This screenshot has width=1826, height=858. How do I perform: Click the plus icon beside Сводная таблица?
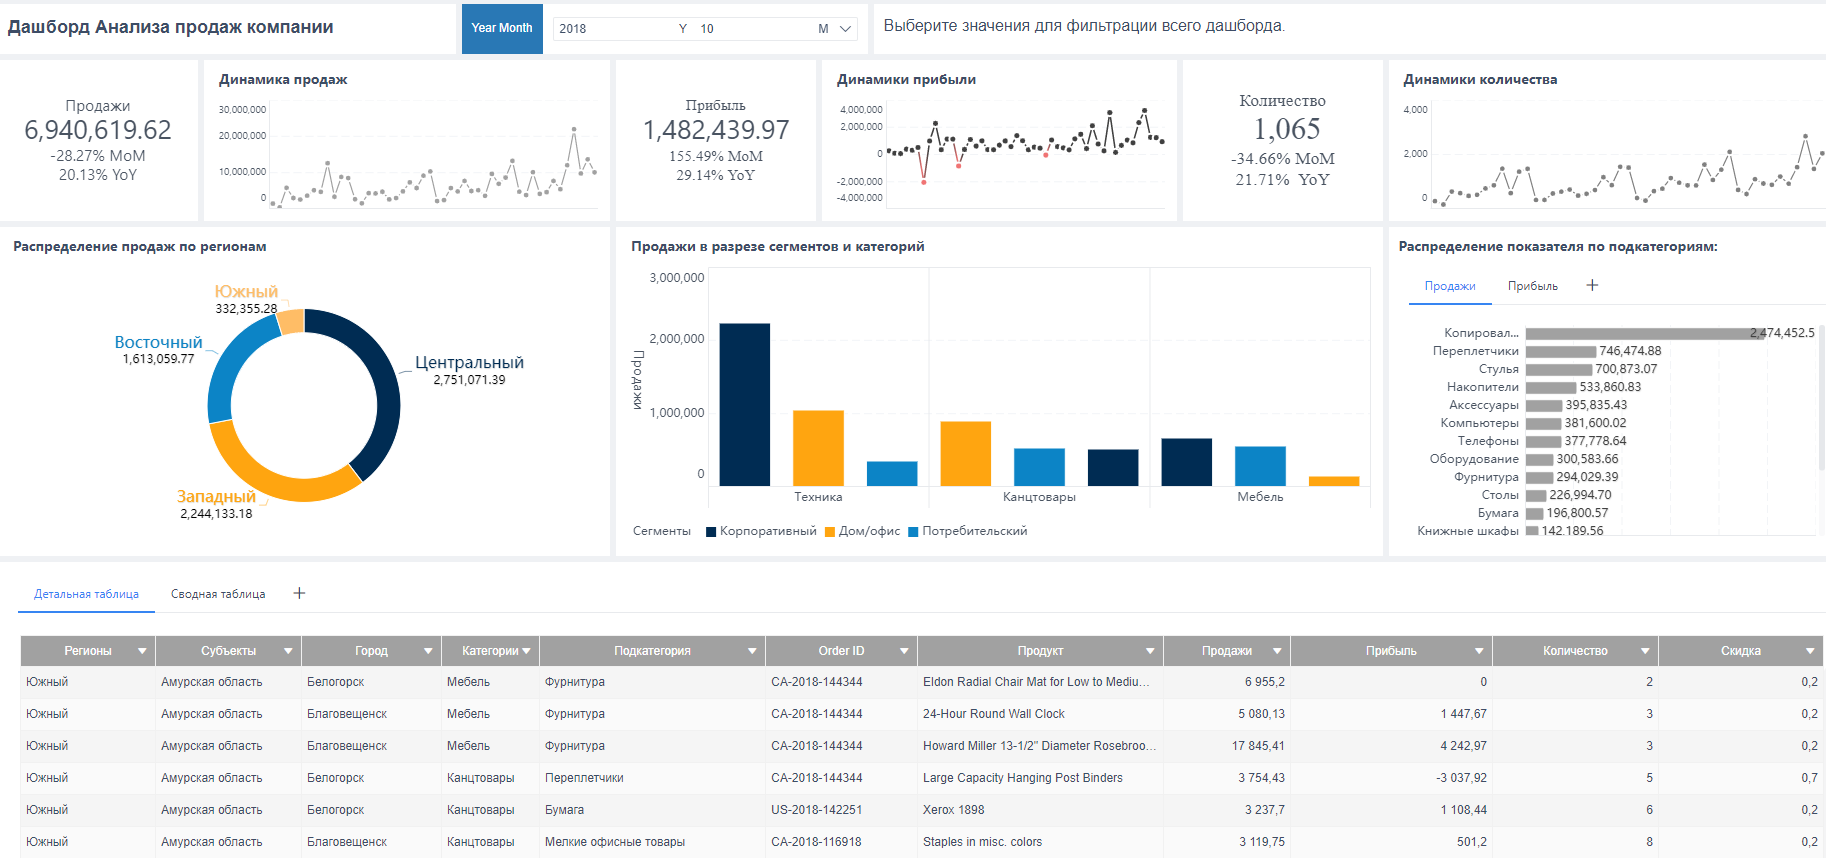pos(299,594)
